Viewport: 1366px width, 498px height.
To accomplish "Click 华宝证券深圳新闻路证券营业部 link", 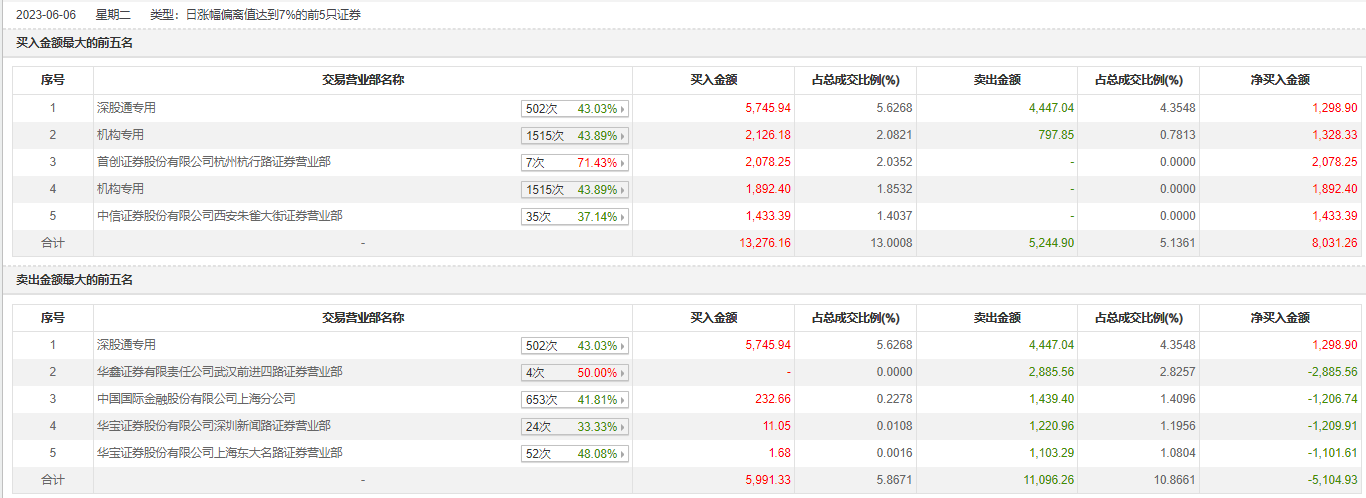I will (x=213, y=426).
